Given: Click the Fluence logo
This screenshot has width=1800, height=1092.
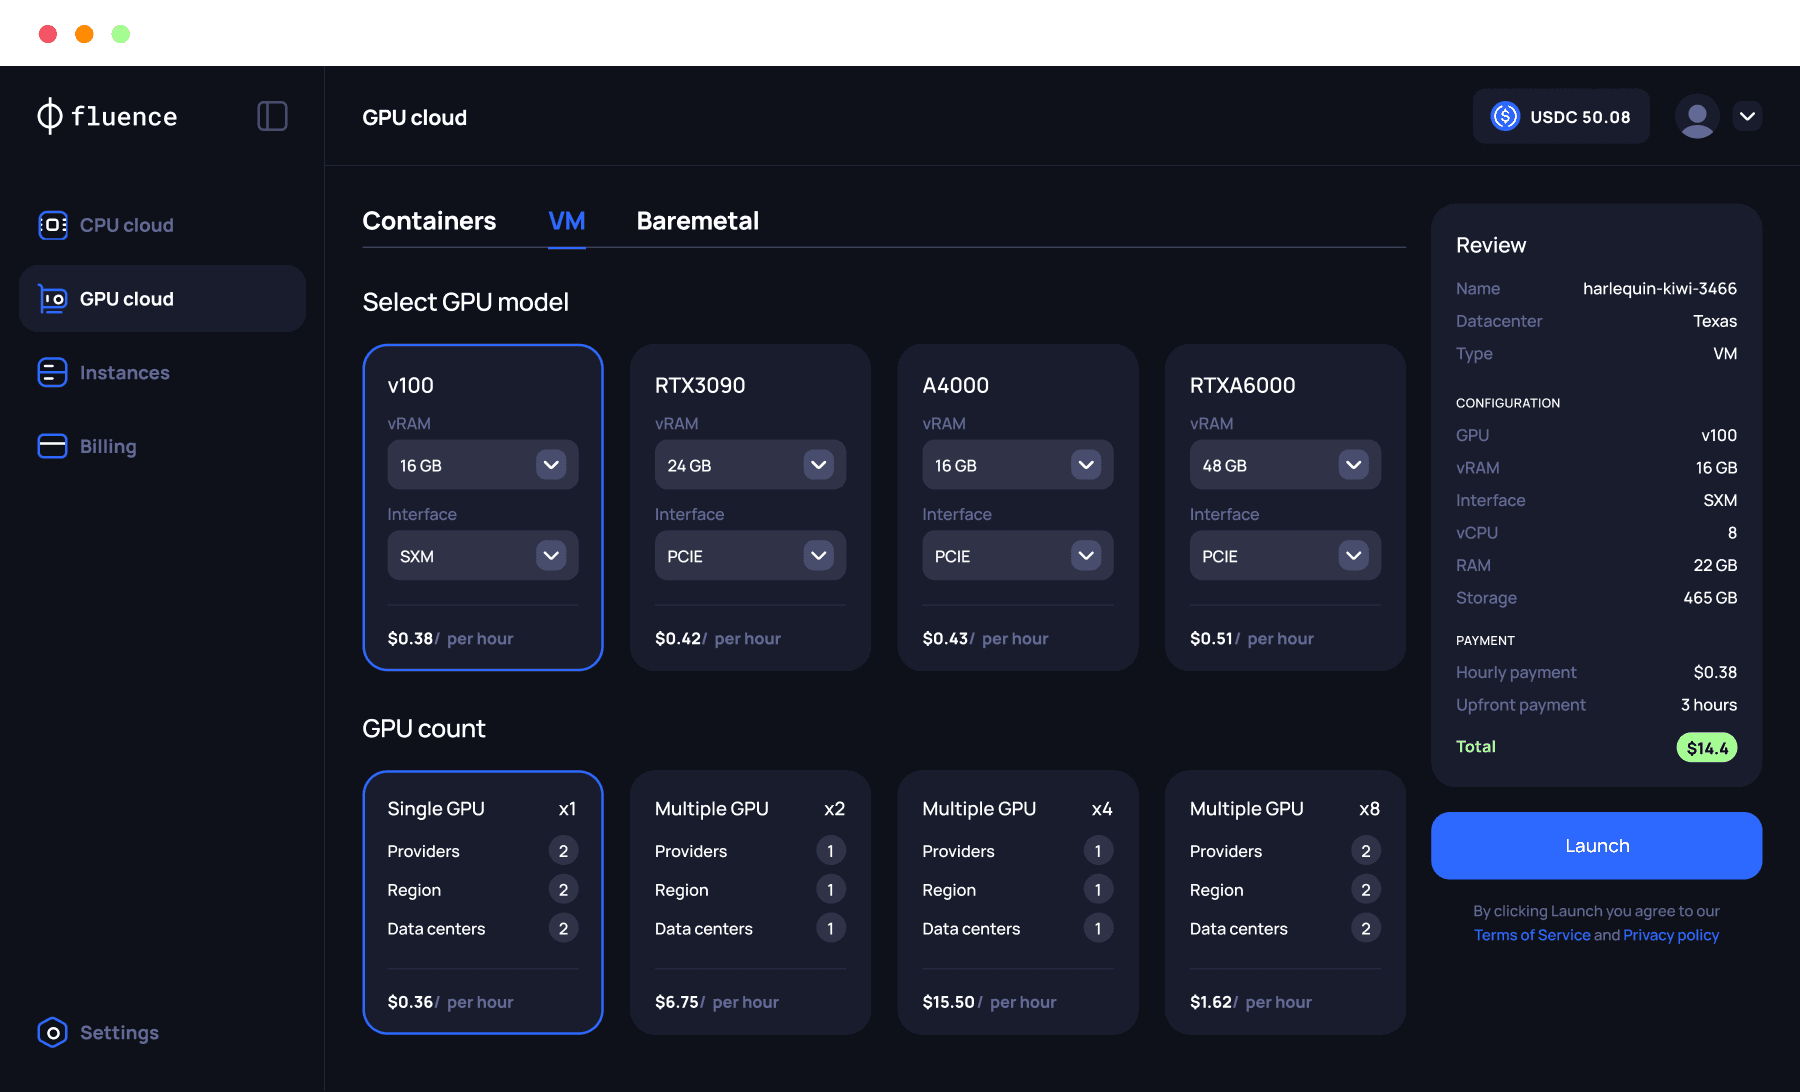Looking at the screenshot, I should click(x=107, y=116).
